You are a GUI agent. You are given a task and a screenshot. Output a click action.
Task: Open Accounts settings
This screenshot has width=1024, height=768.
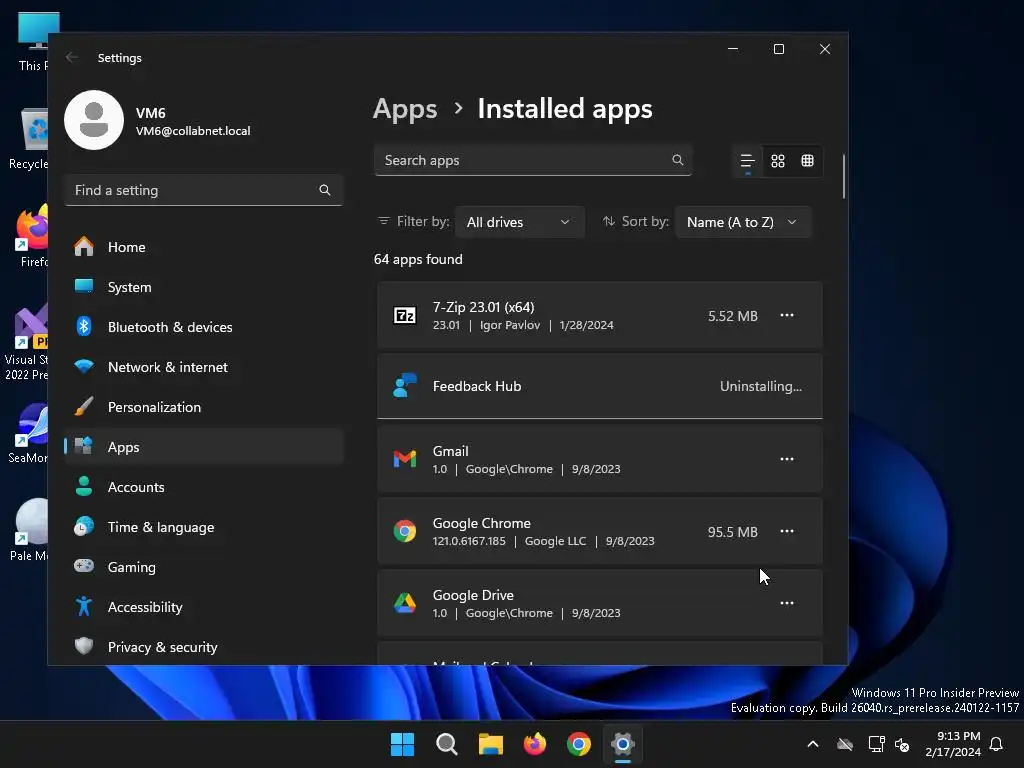click(204, 487)
